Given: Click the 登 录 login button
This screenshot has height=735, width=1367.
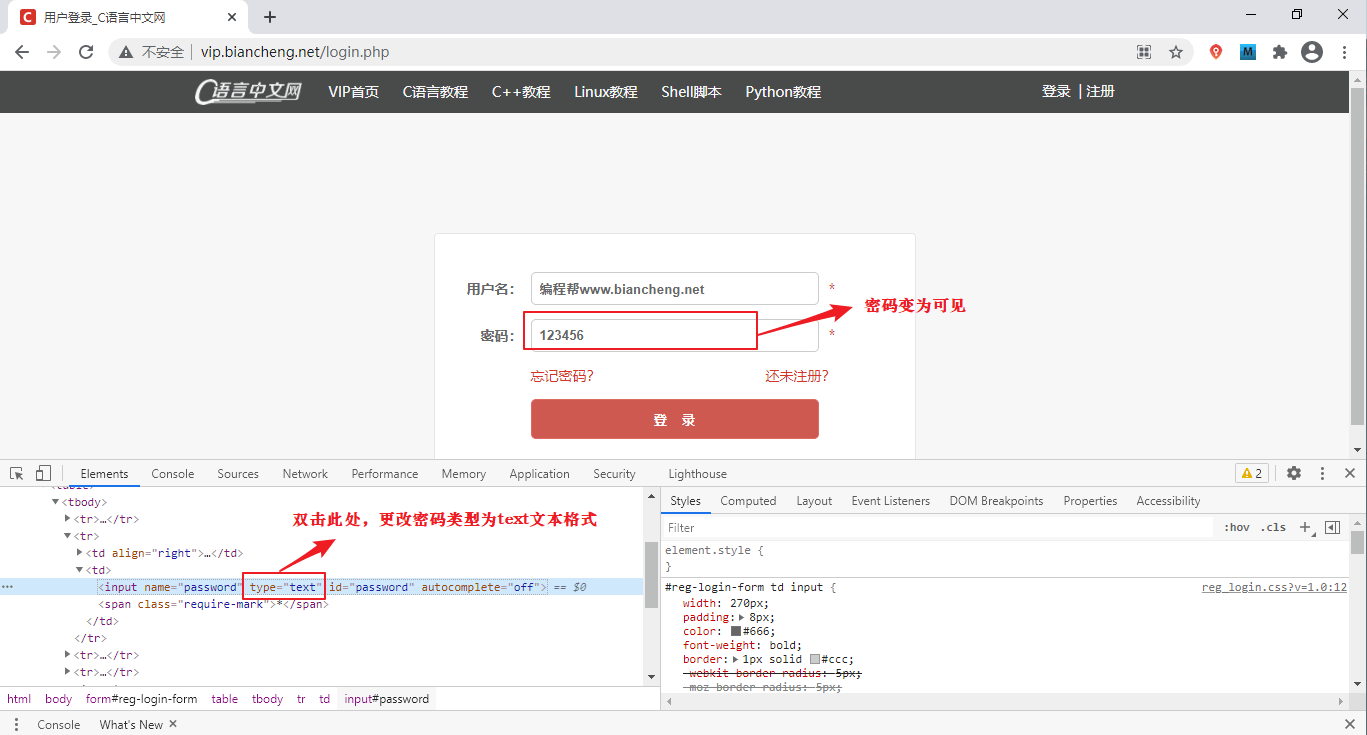Looking at the screenshot, I should point(675,419).
